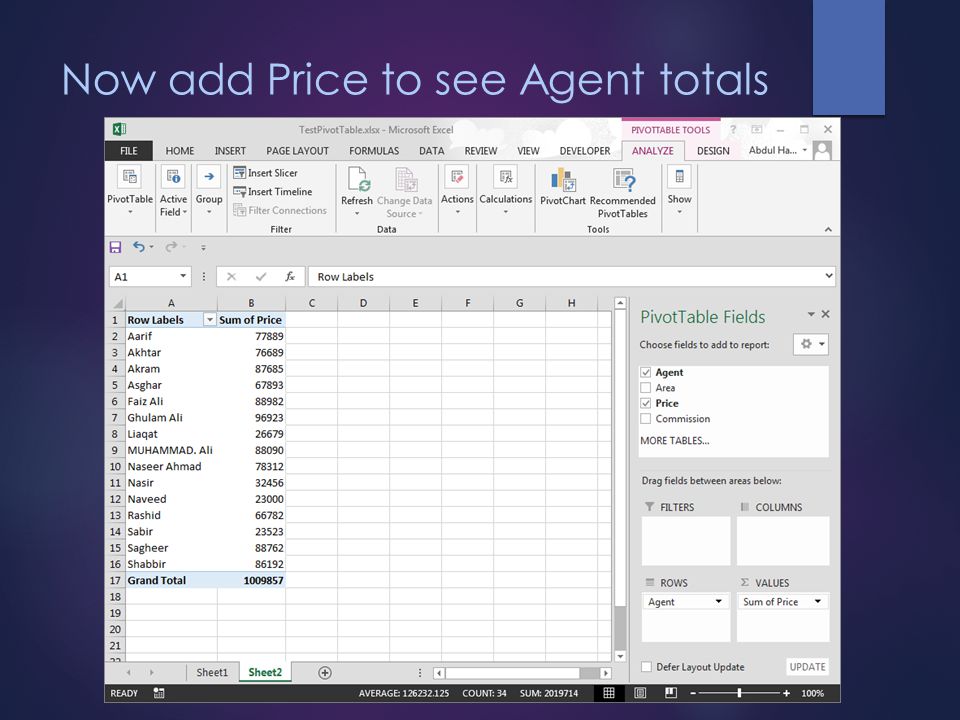Click the Redo arrow
Viewport: 960px width, 720px height.
click(171, 247)
